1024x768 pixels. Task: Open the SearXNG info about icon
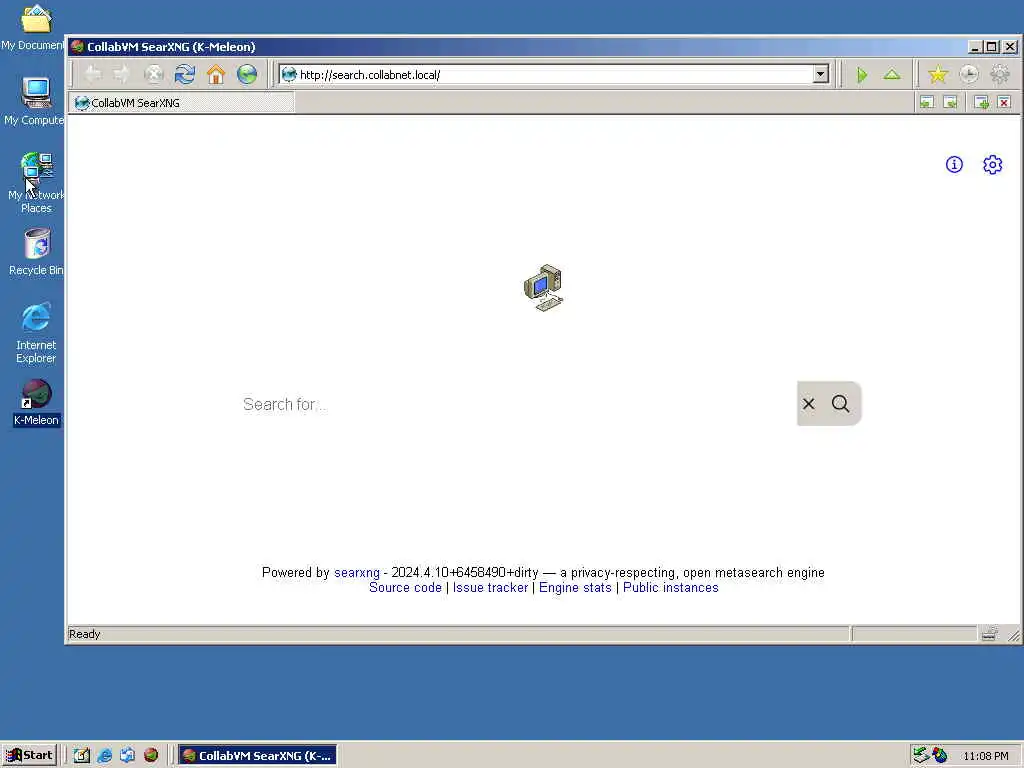tap(954, 165)
